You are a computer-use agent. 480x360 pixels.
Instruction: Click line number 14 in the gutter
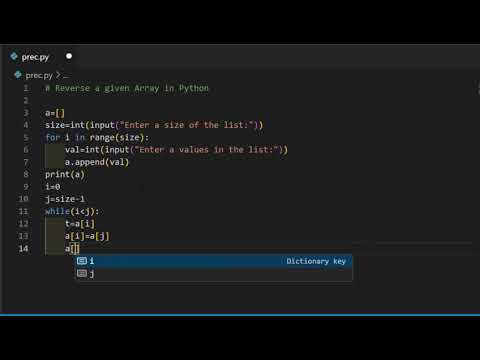pos(23,249)
